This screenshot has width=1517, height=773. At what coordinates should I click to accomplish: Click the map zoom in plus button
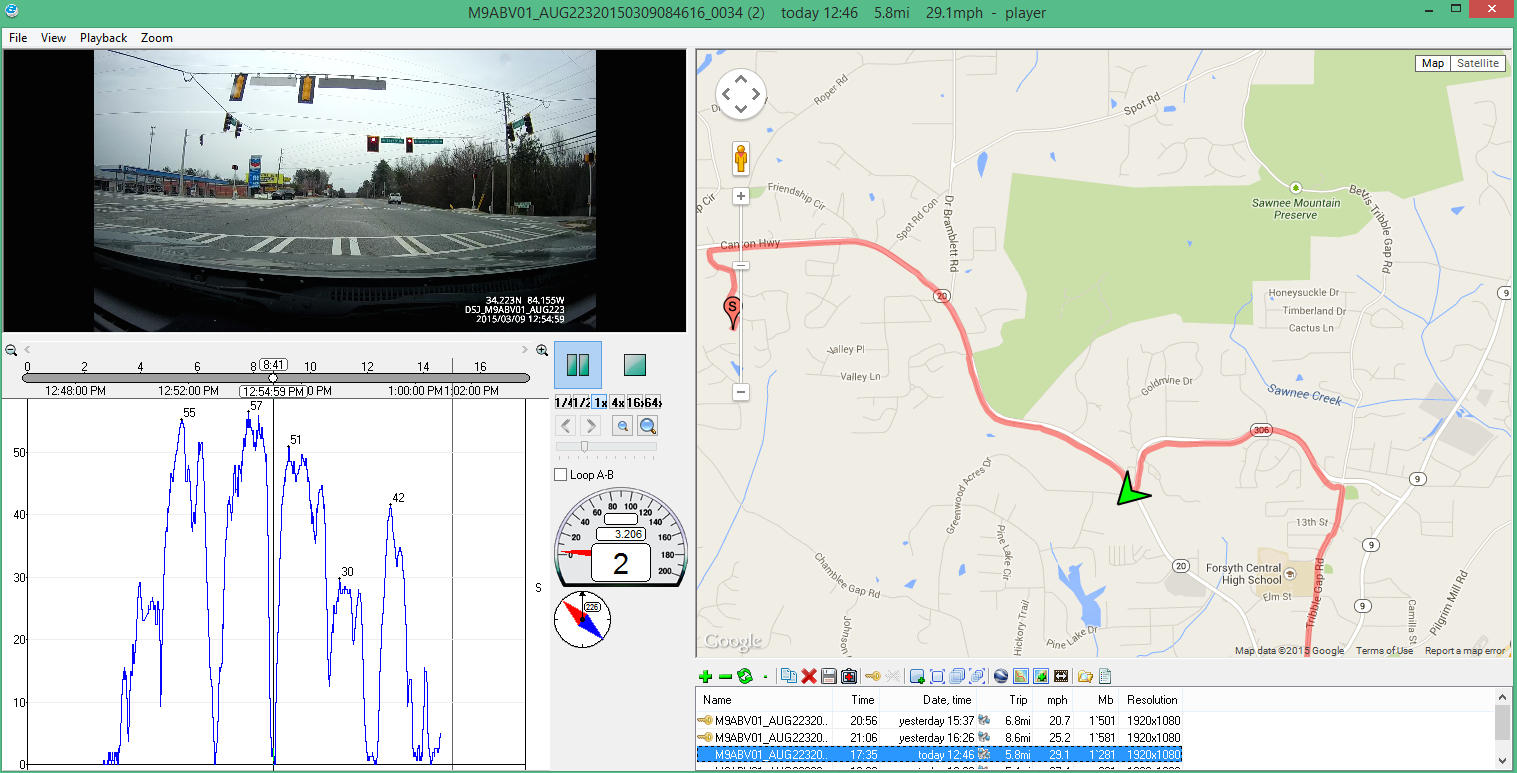coord(741,196)
